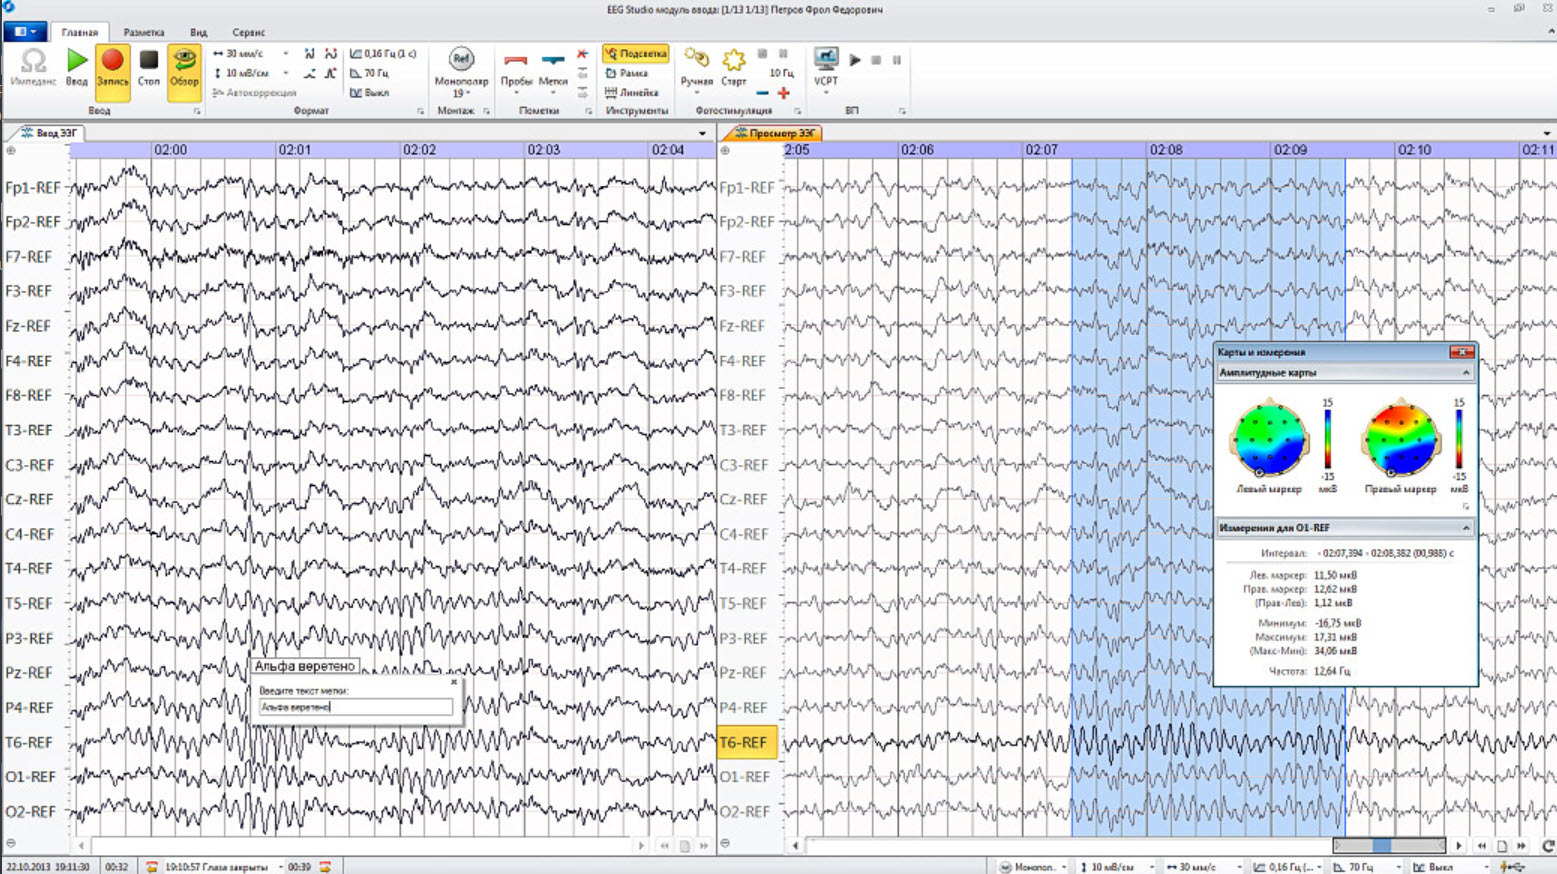Click the mark text input field

(355, 707)
